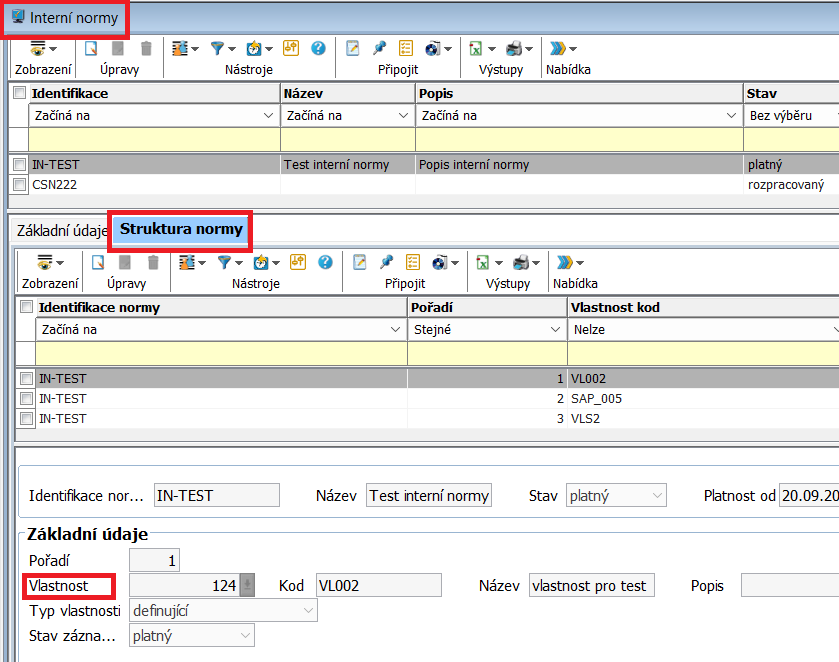Viewport: 839px width, 662px height.
Task: Switch to Základní údaje tab
Action: point(60,230)
